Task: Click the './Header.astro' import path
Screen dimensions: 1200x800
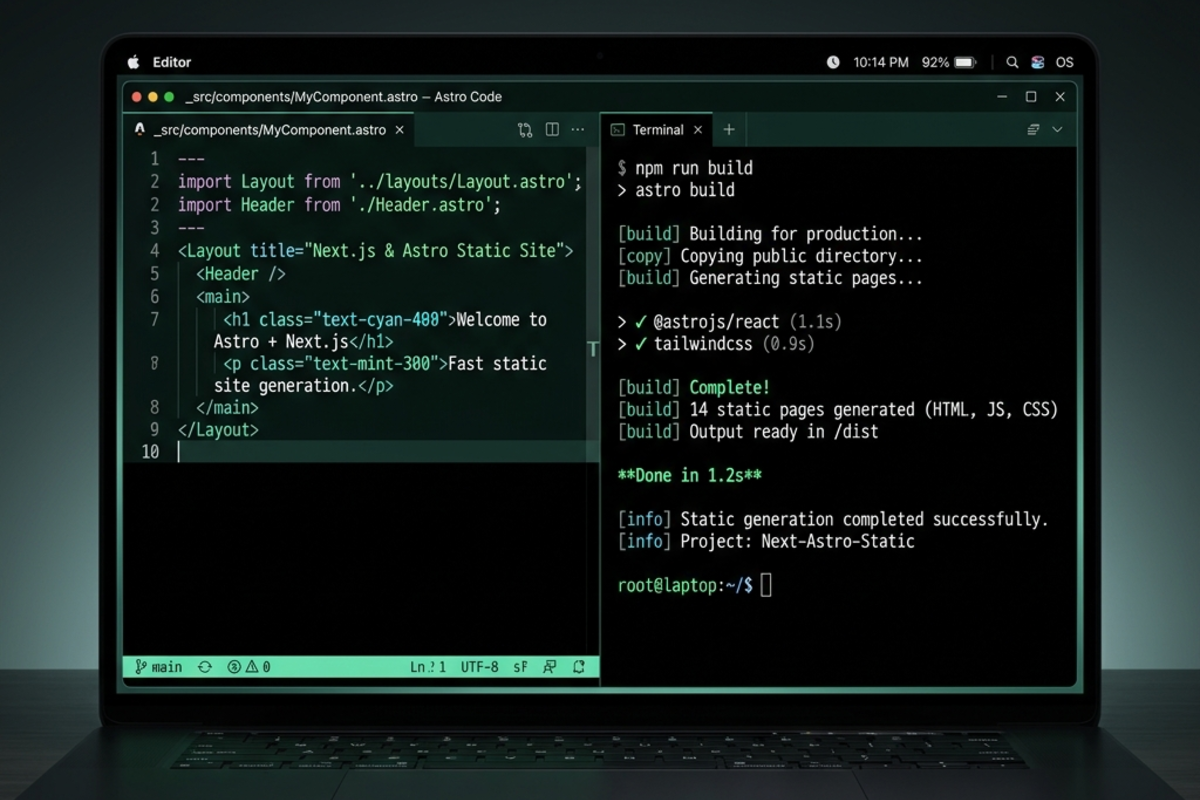Action: (420, 205)
